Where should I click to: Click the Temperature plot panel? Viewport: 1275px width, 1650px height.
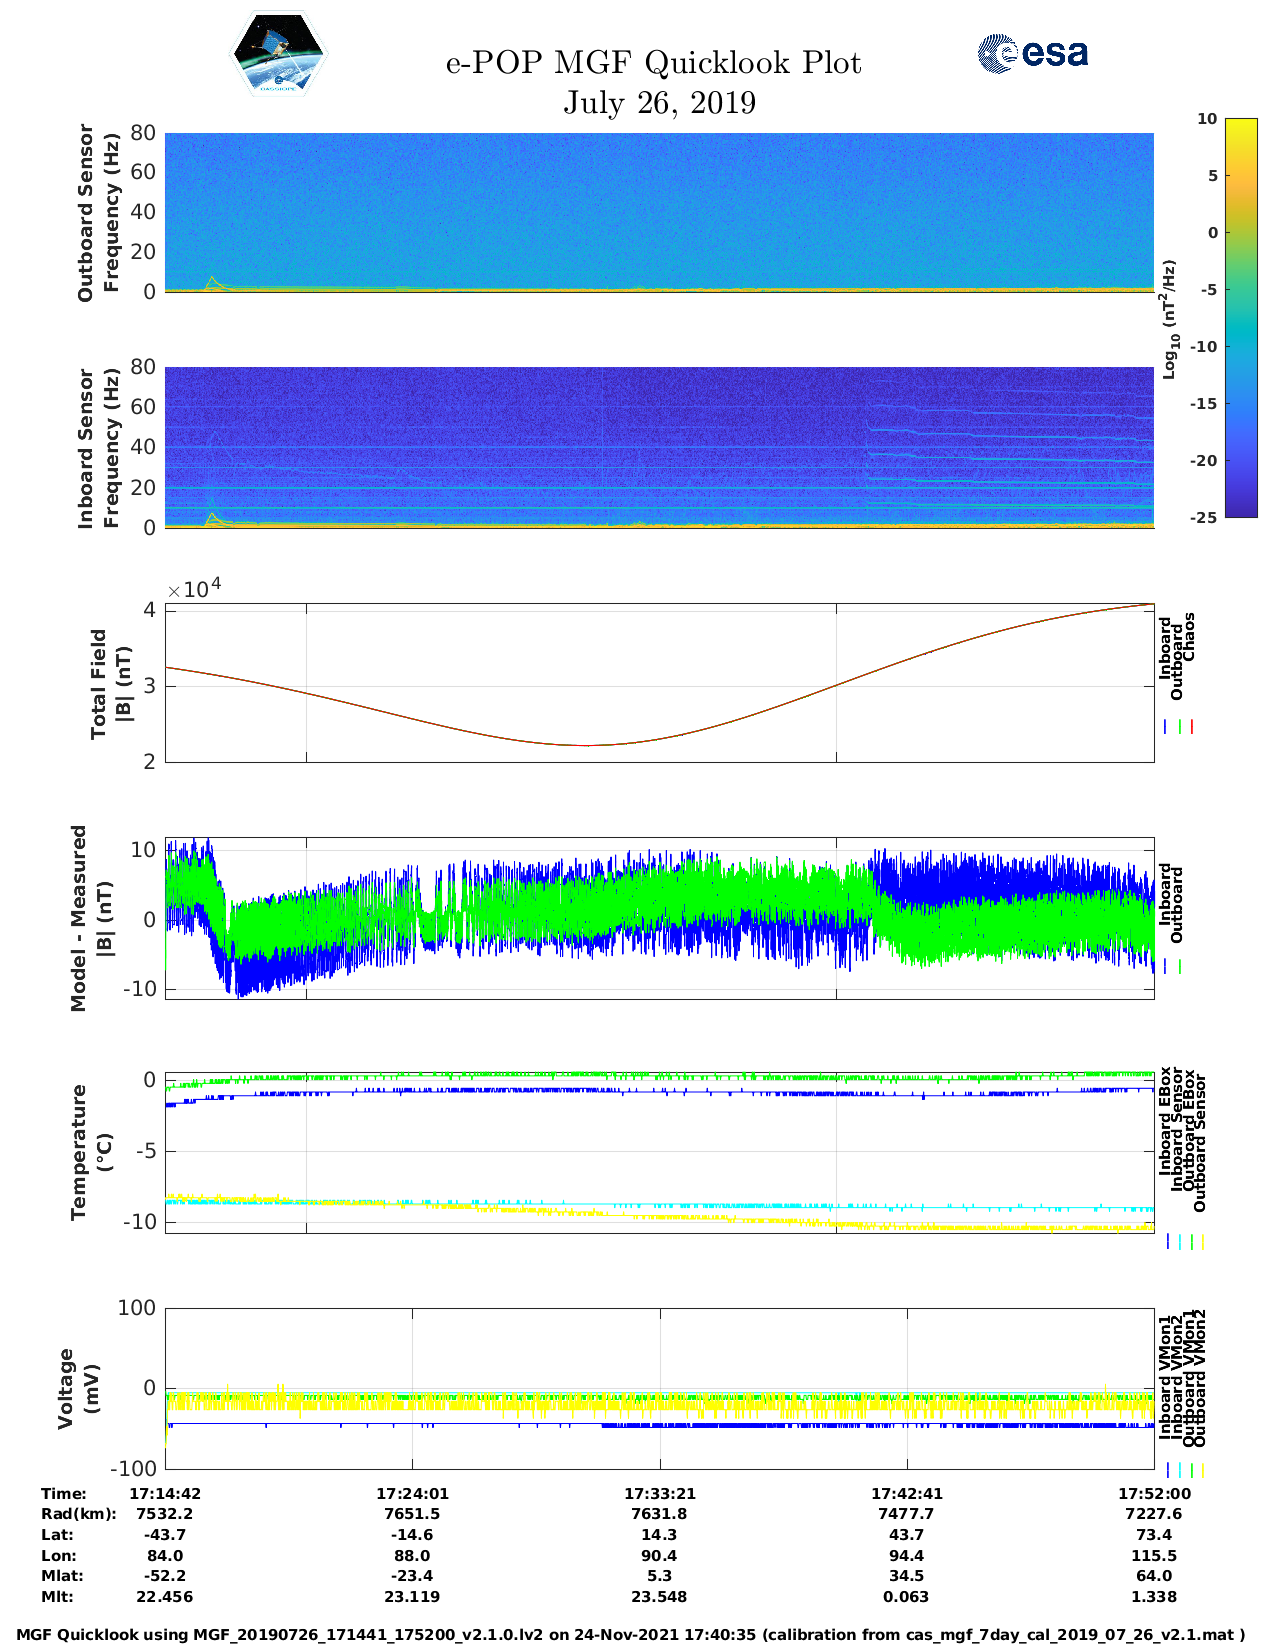[659, 1153]
